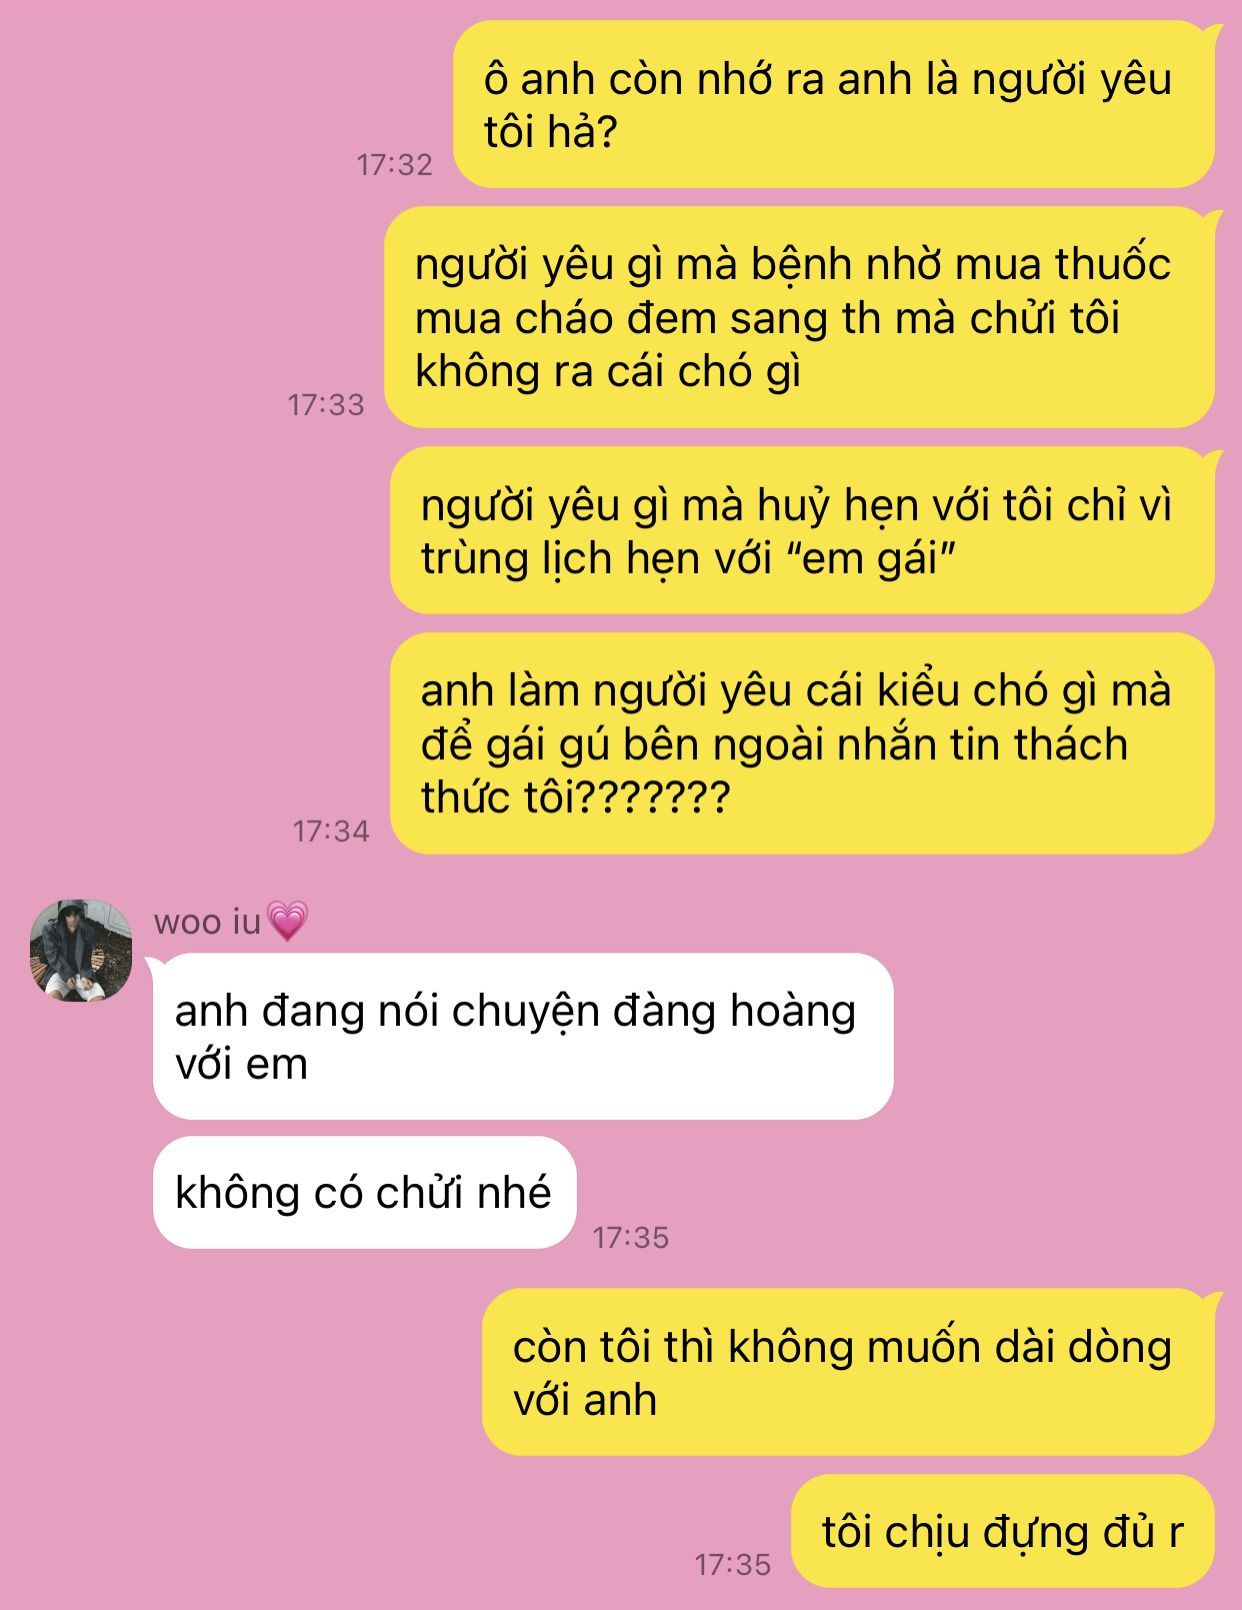
Task: Click the 17:34 timestamp
Action: (x=331, y=831)
